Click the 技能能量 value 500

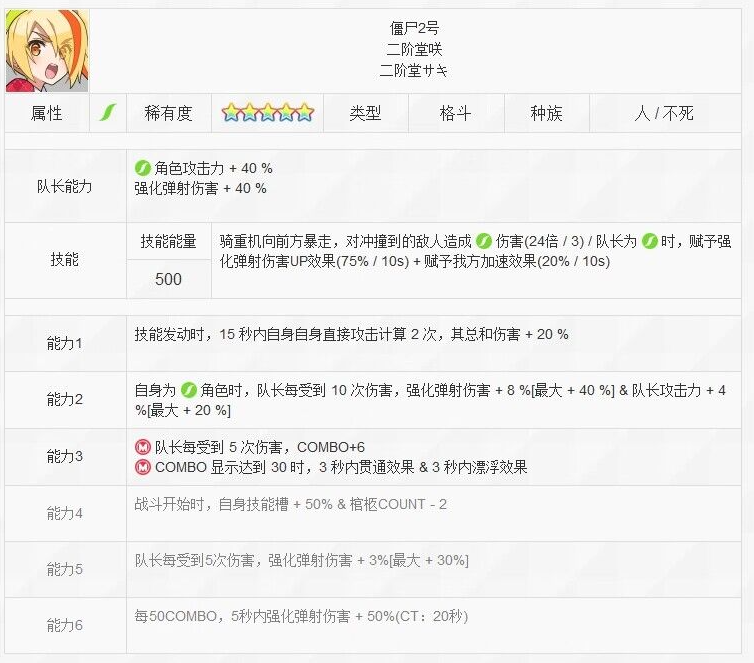tap(168, 279)
